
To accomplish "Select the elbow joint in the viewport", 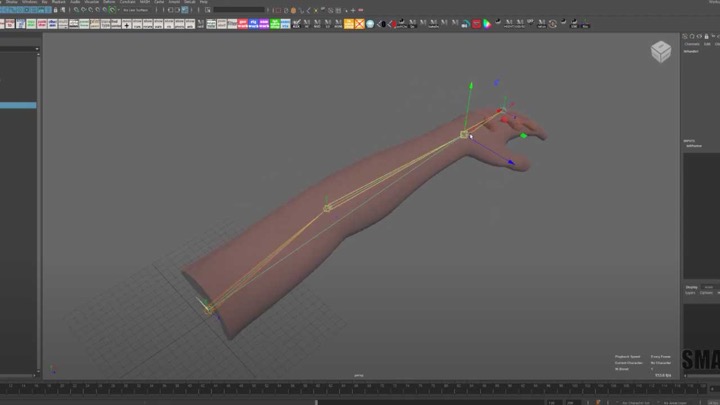I will pyautogui.click(x=327, y=208).
